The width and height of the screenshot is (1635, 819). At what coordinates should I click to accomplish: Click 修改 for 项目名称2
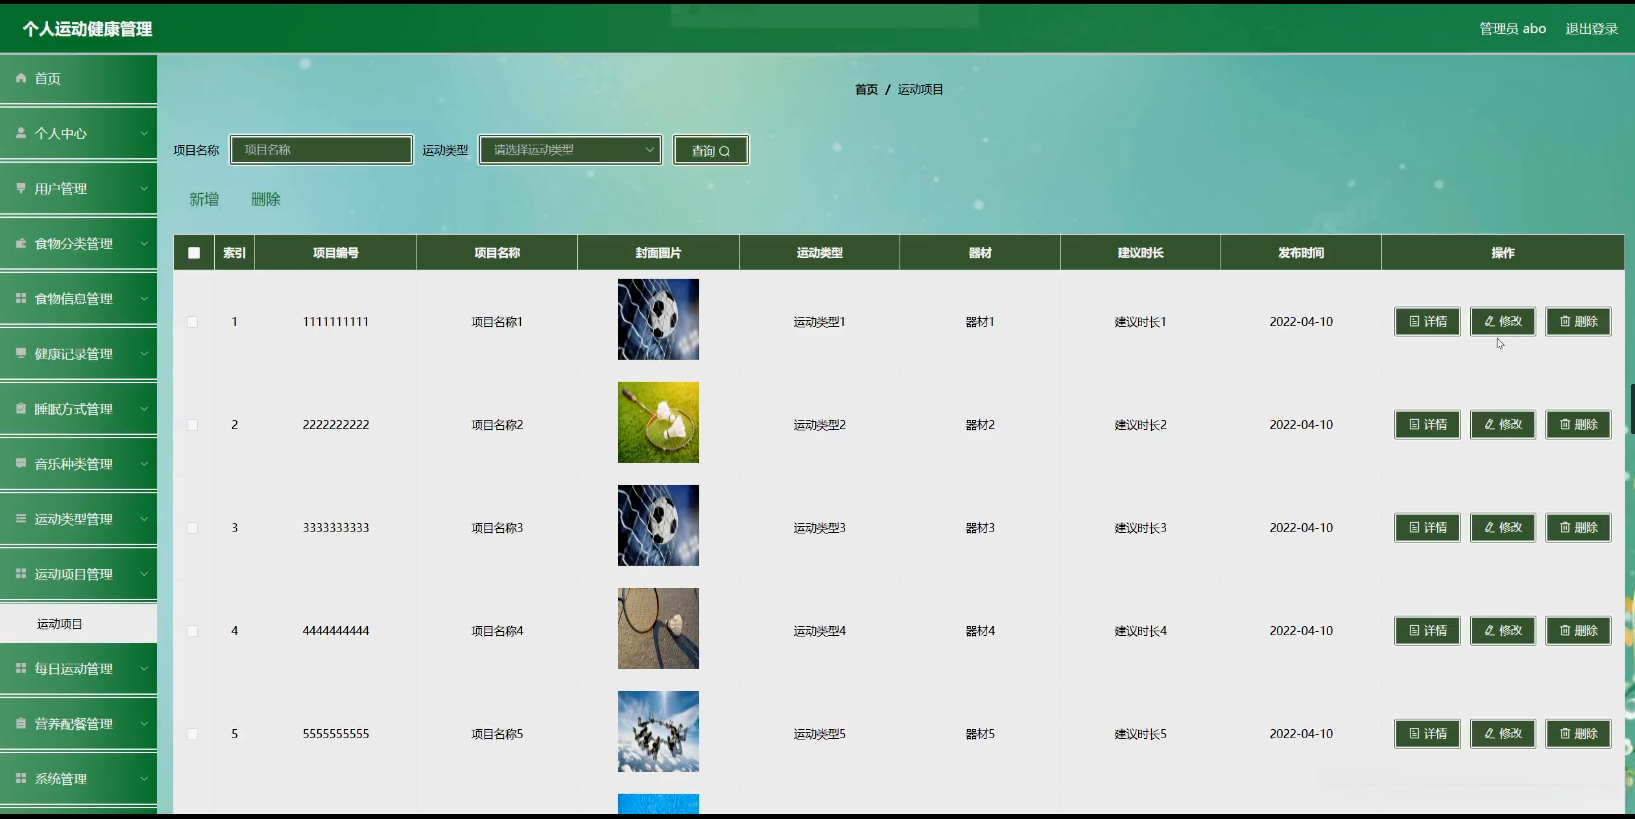tap(1503, 425)
